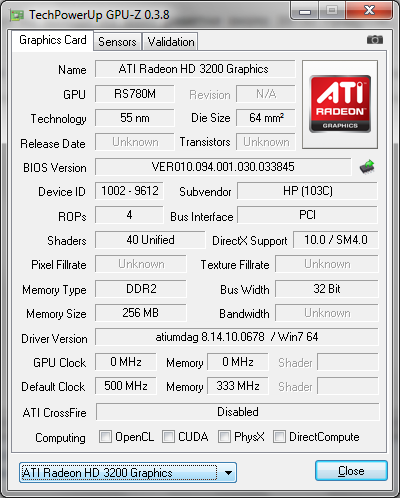Click the BIOS save chip icon
The image size is (400, 498).
367,167
